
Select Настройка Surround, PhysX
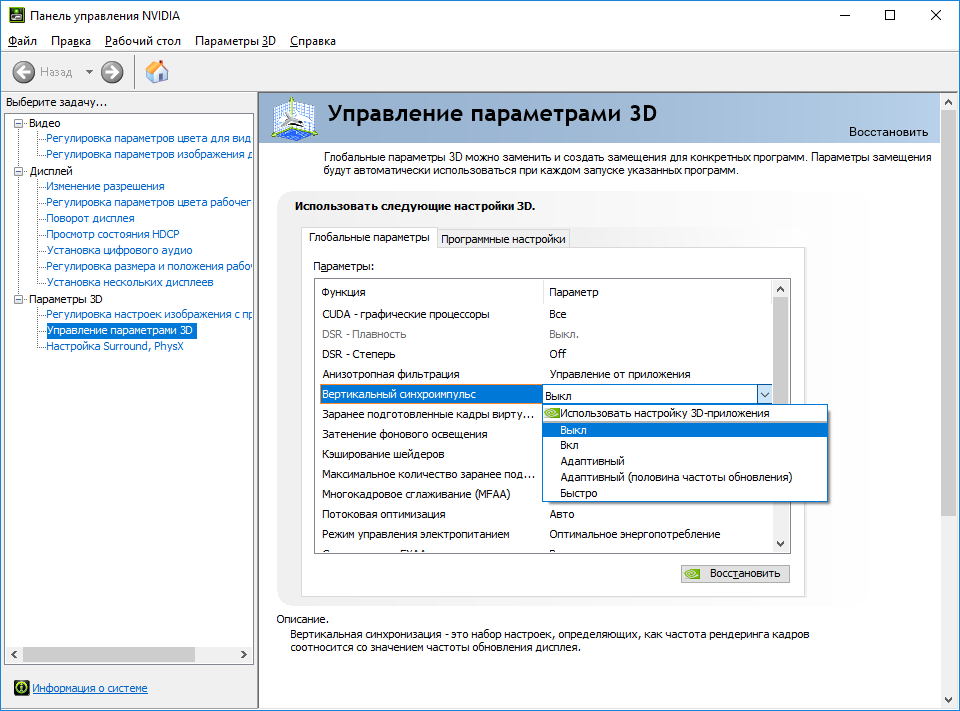(115, 346)
